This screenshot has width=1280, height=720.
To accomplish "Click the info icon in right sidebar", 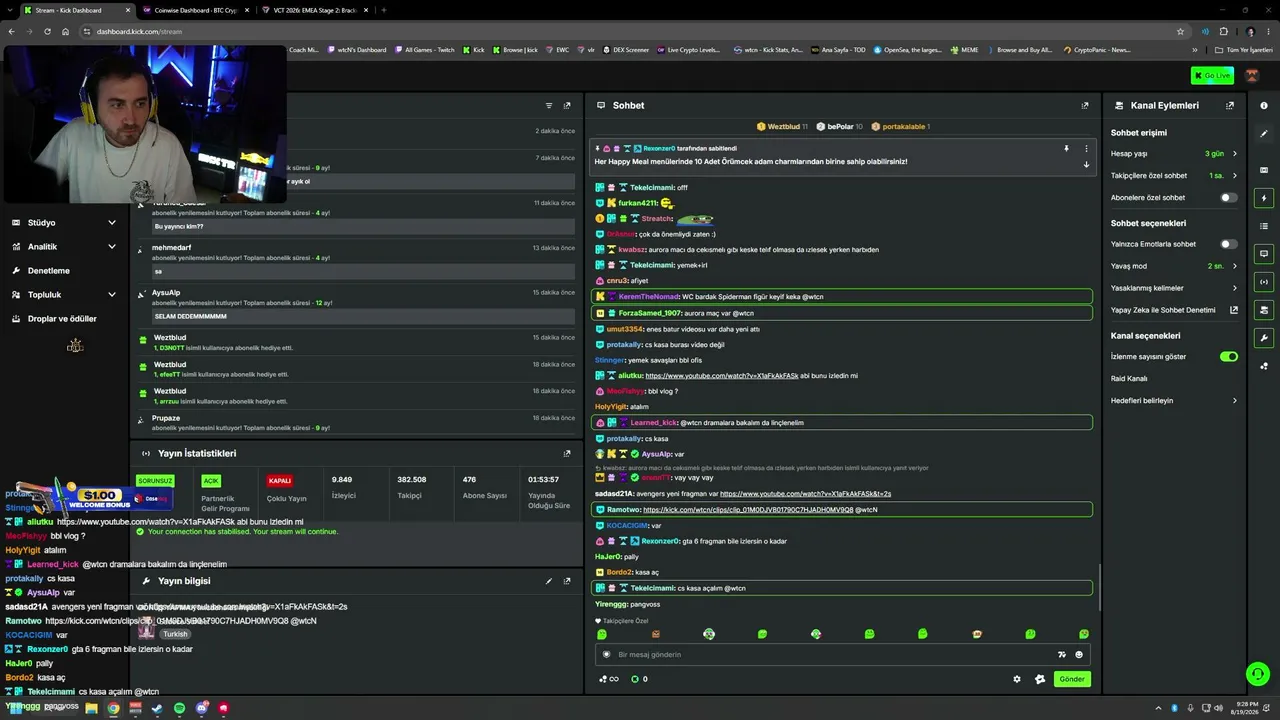I will pyautogui.click(x=1264, y=105).
